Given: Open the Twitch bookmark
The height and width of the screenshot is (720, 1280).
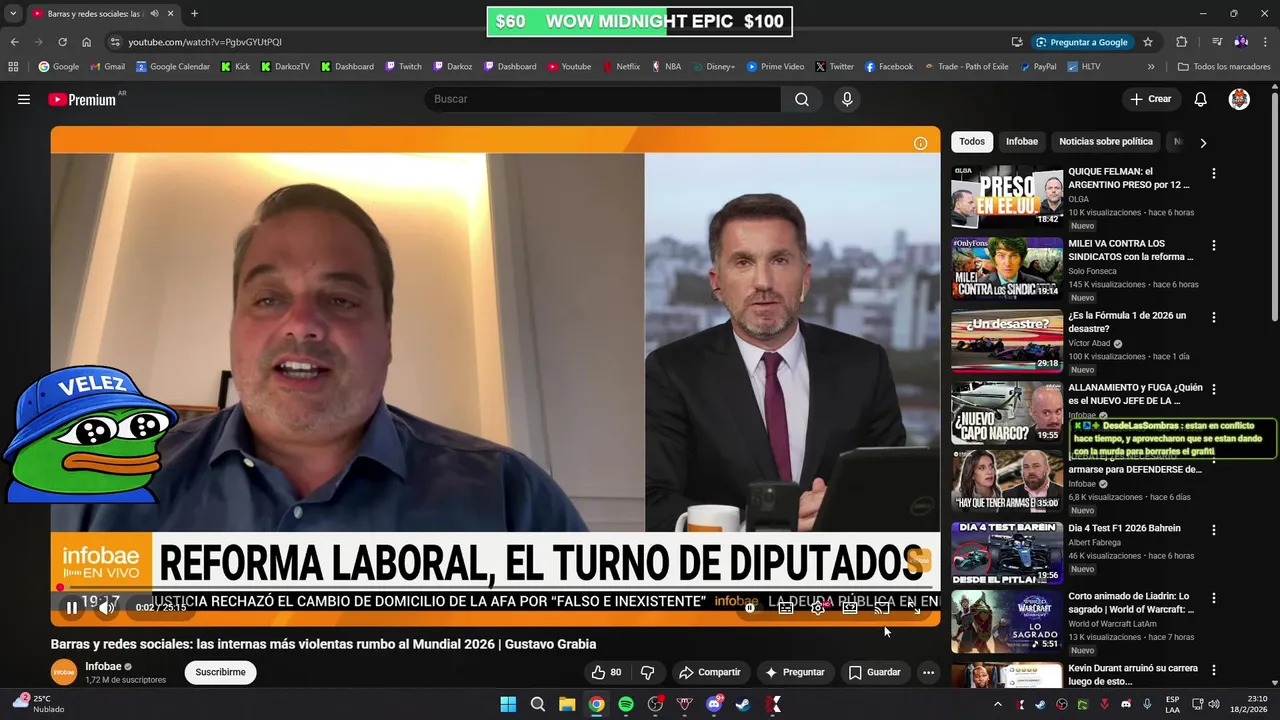Looking at the screenshot, I should [403, 67].
